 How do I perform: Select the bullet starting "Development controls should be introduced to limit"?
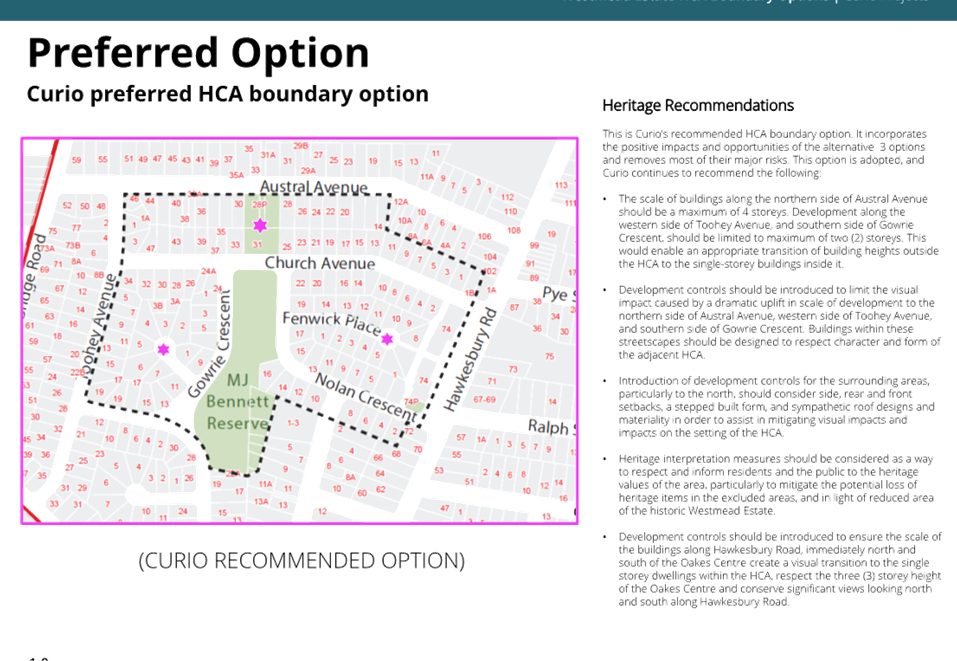click(x=779, y=322)
